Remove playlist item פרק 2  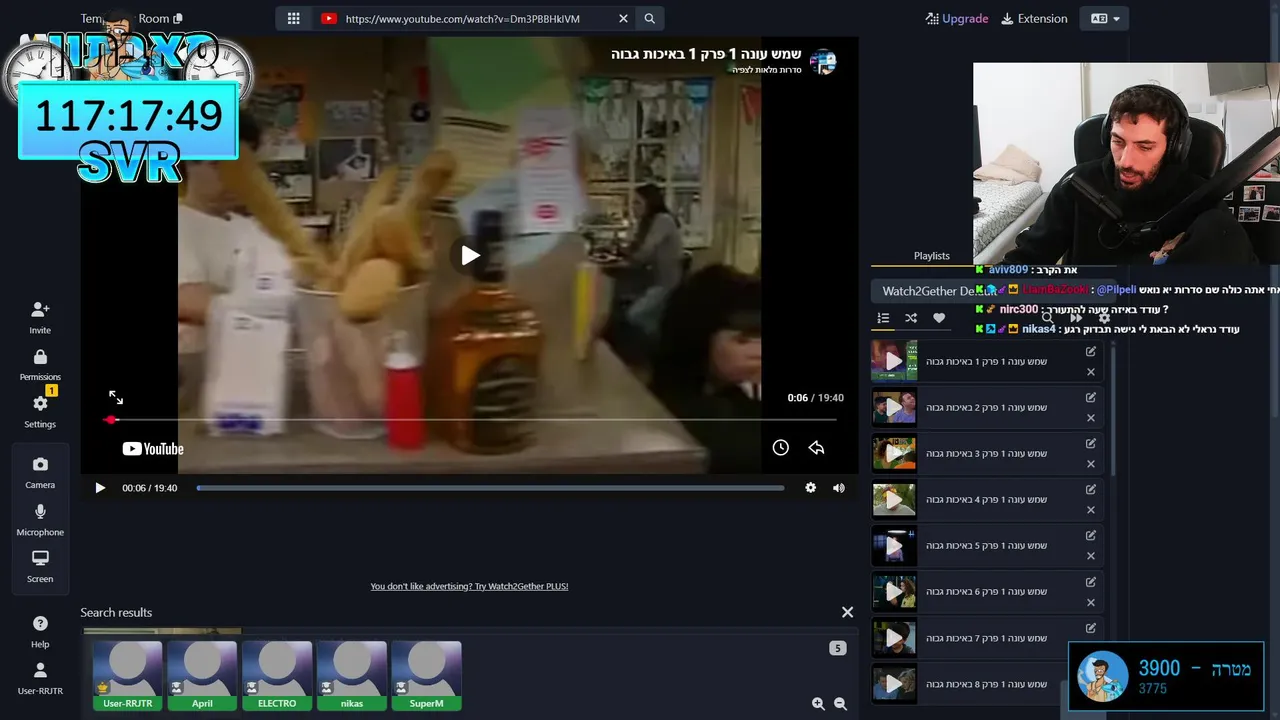pyautogui.click(x=1091, y=418)
